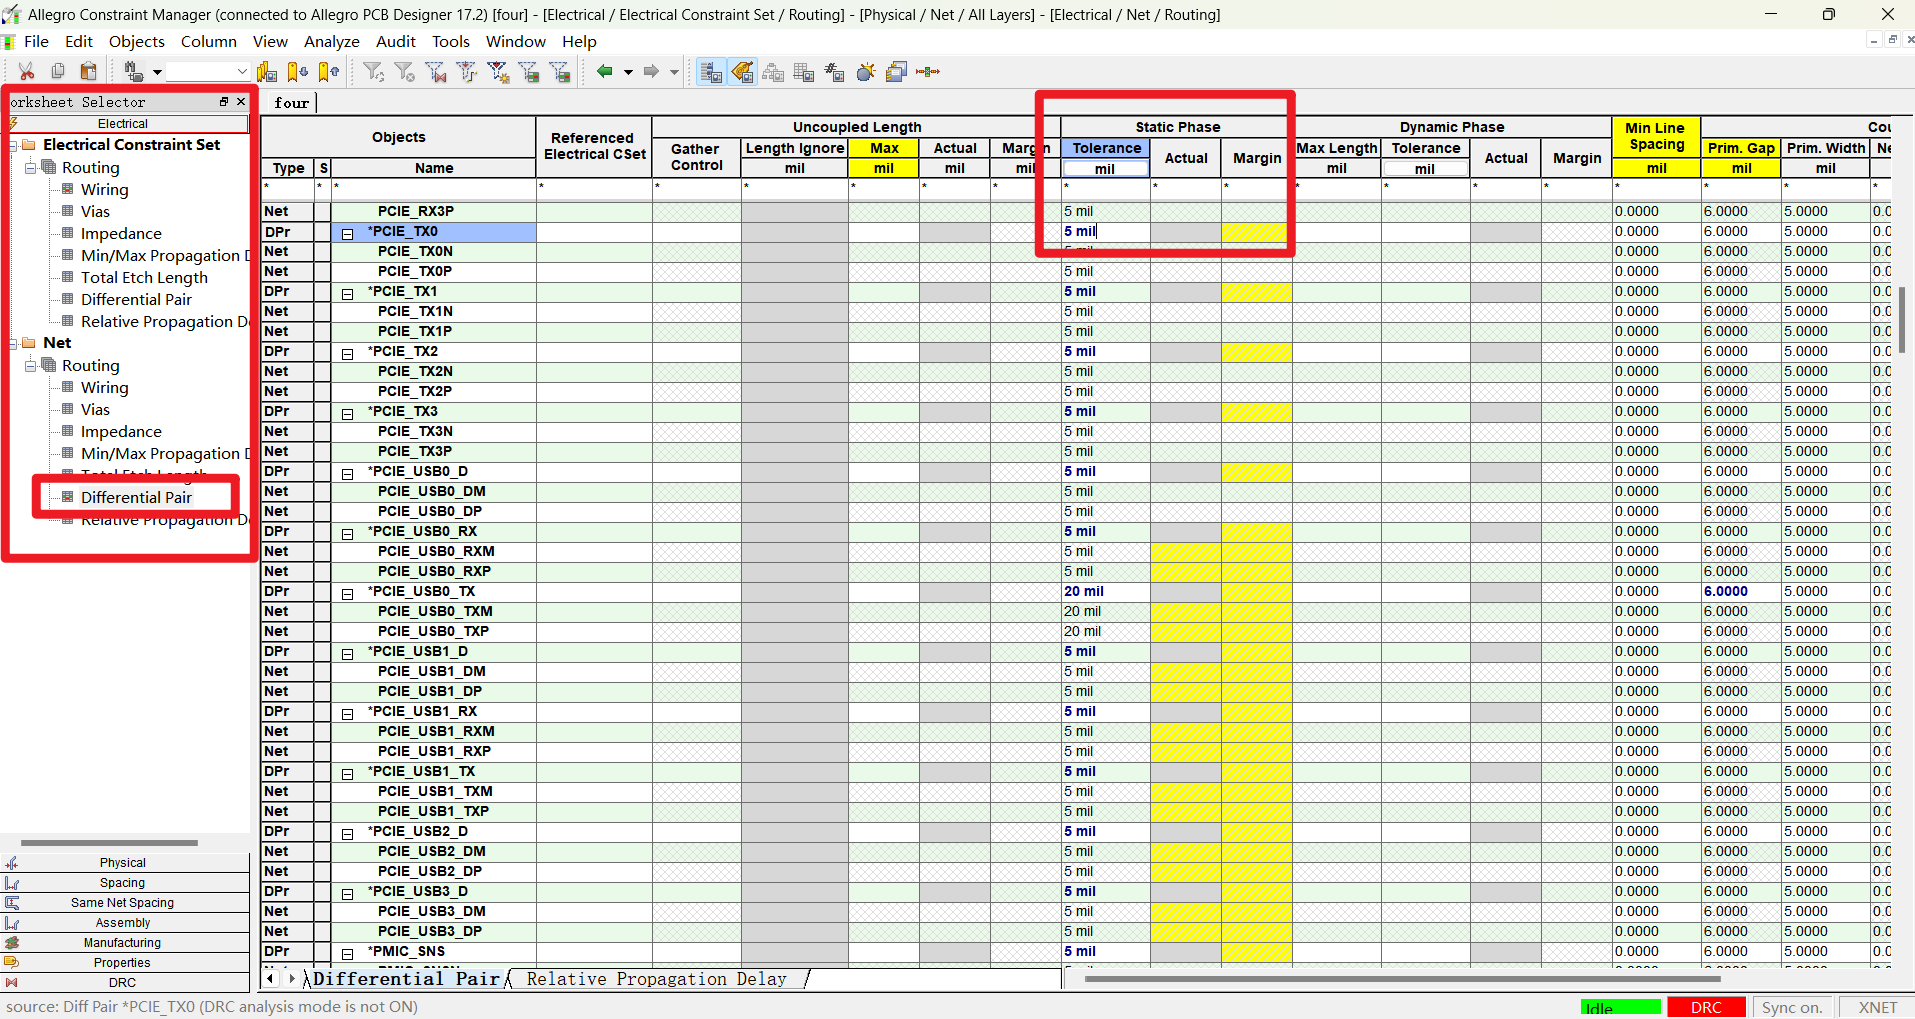Click the red DRC status indicator

[x=1706, y=1007]
